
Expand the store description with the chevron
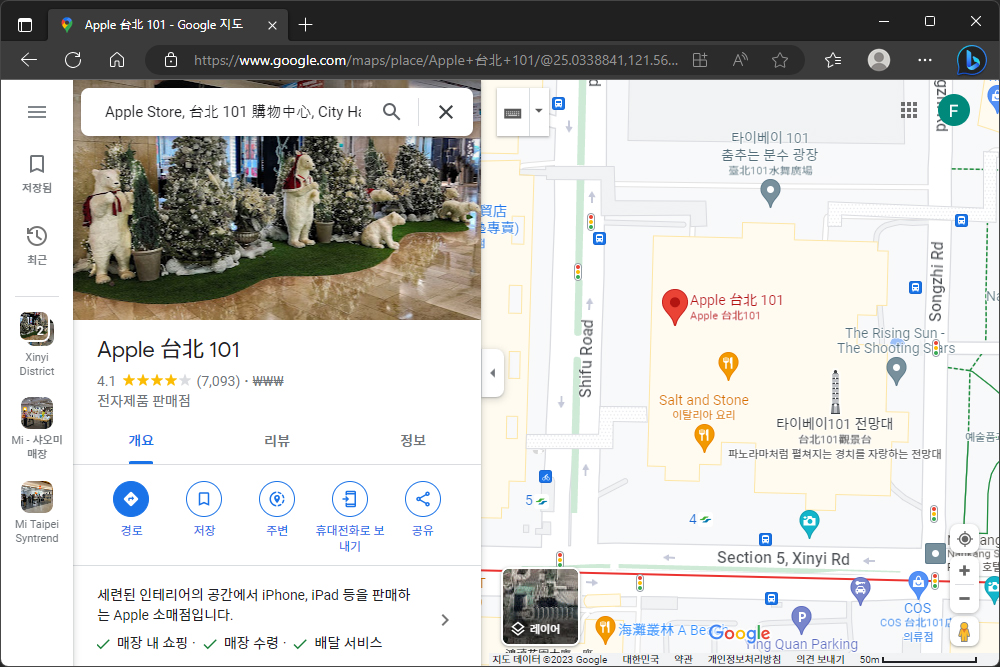coord(445,620)
